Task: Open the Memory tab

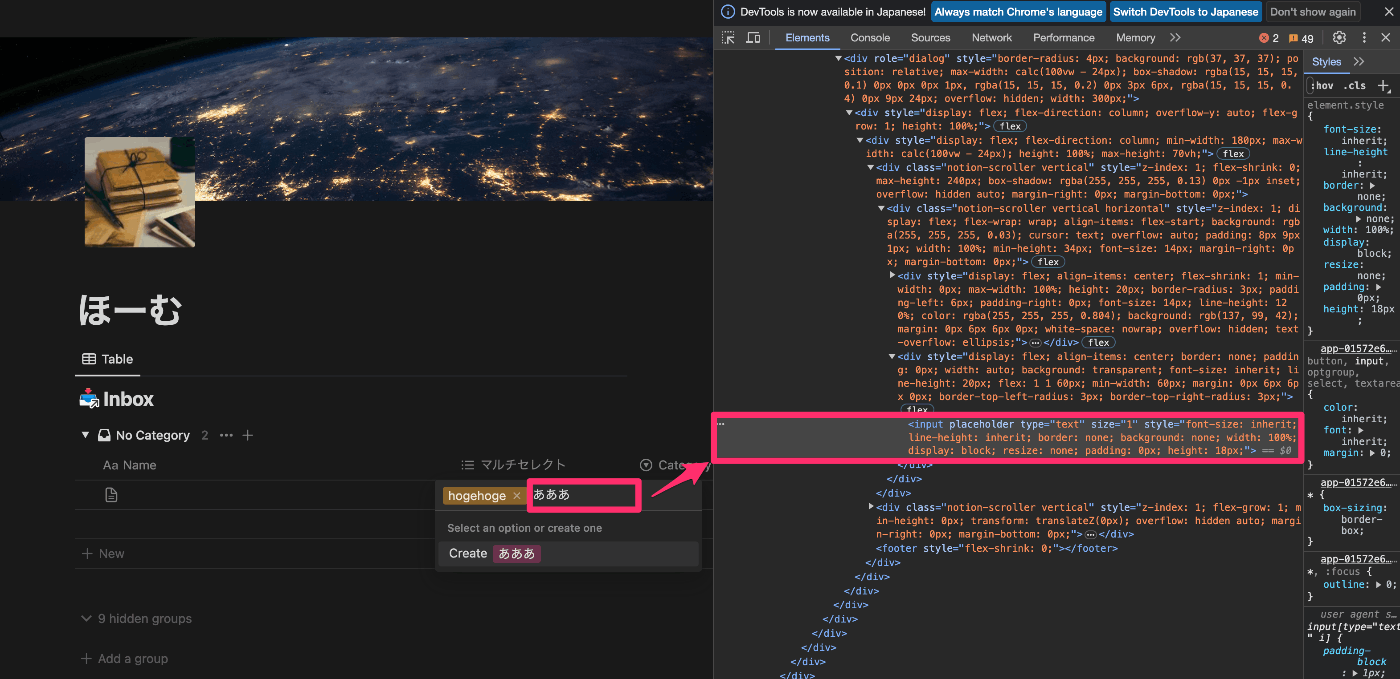Action: click(1135, 38)
